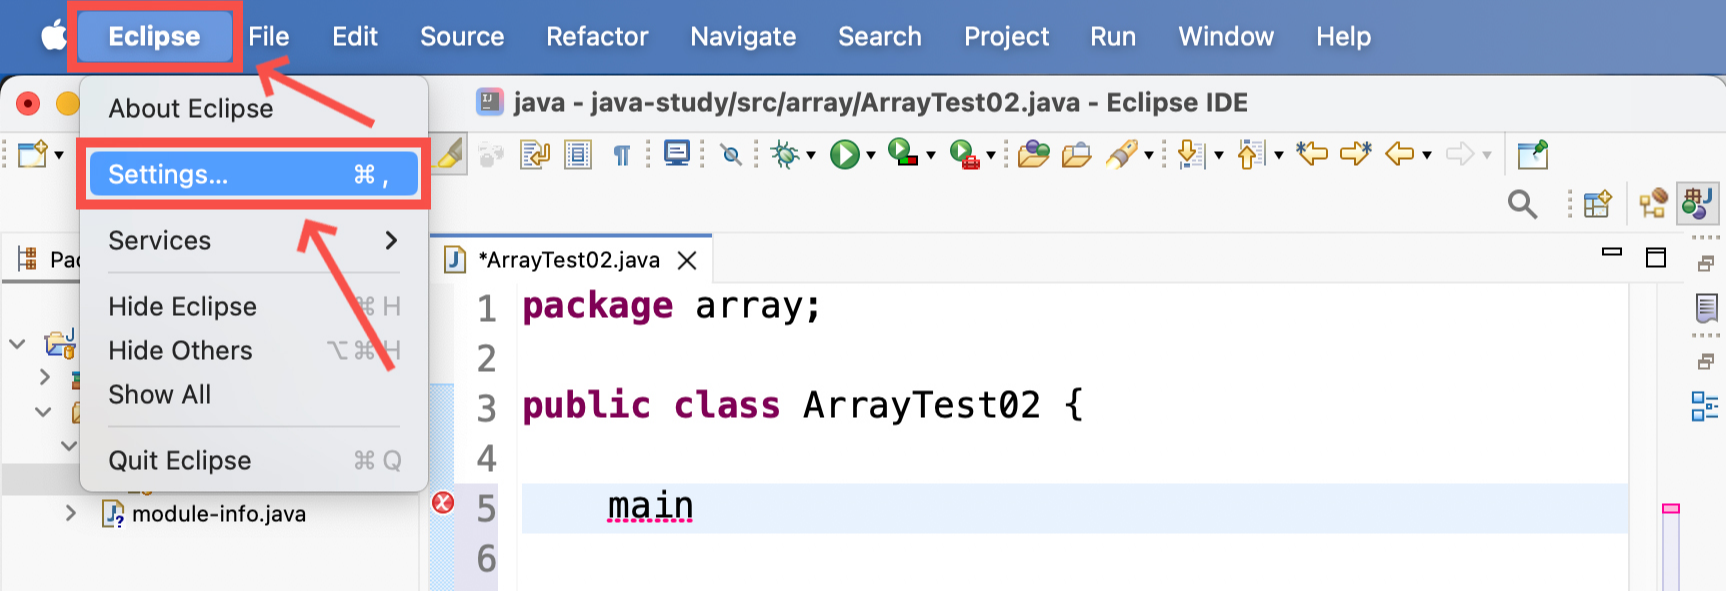Open the External Tools dropdown arrow
This screenshot has height=591, width=1726.
coord(991,155)
